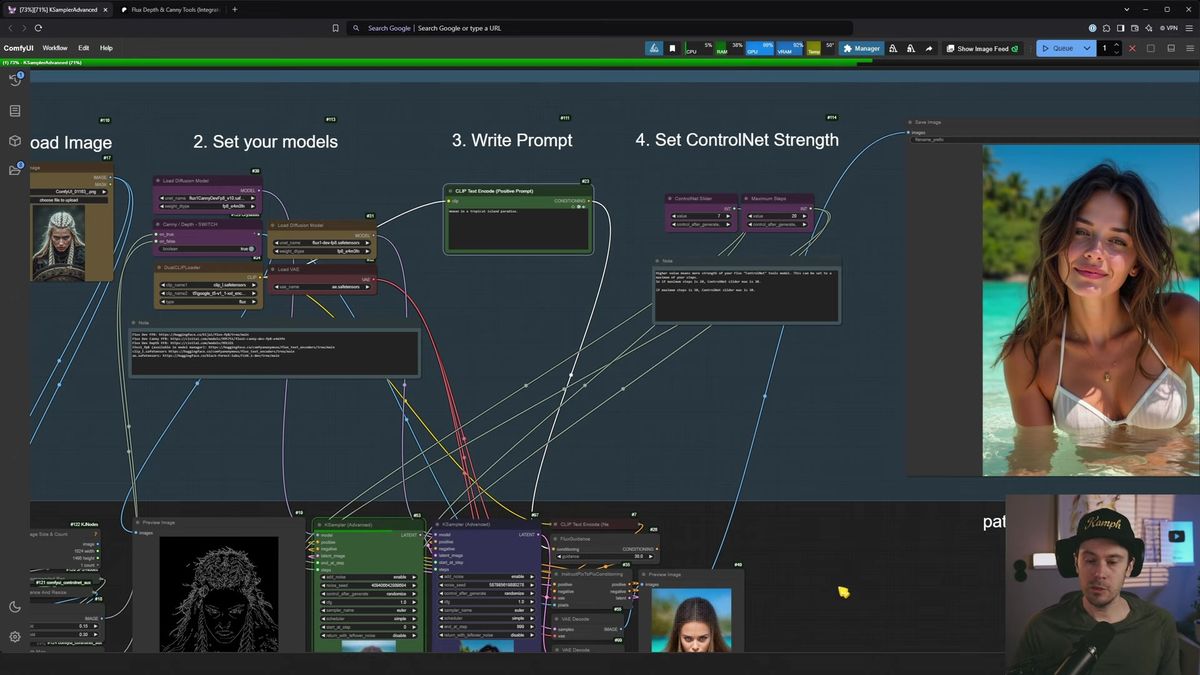This screenshot has height=675, width=1200.
Task: Click the square clear-queue icon beside red X
Action: (x=1150, y=48)
